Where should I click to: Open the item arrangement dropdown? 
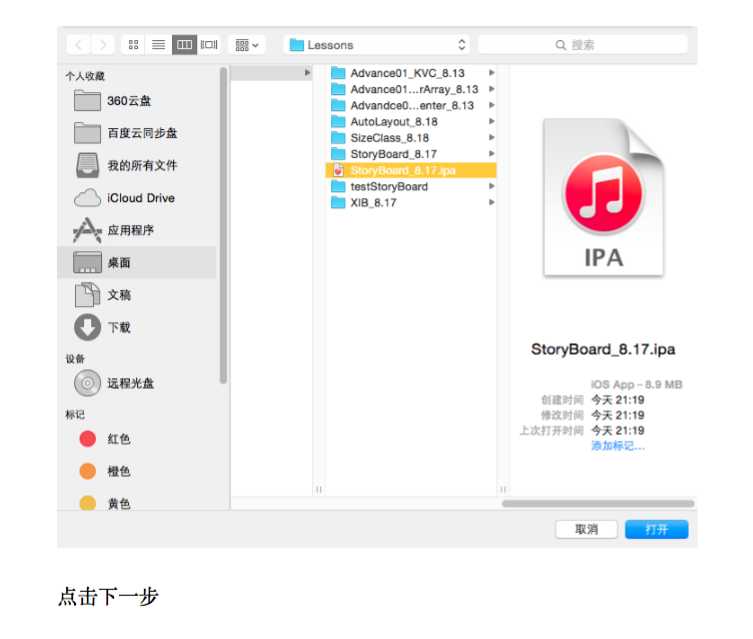(x=247, y=45)
